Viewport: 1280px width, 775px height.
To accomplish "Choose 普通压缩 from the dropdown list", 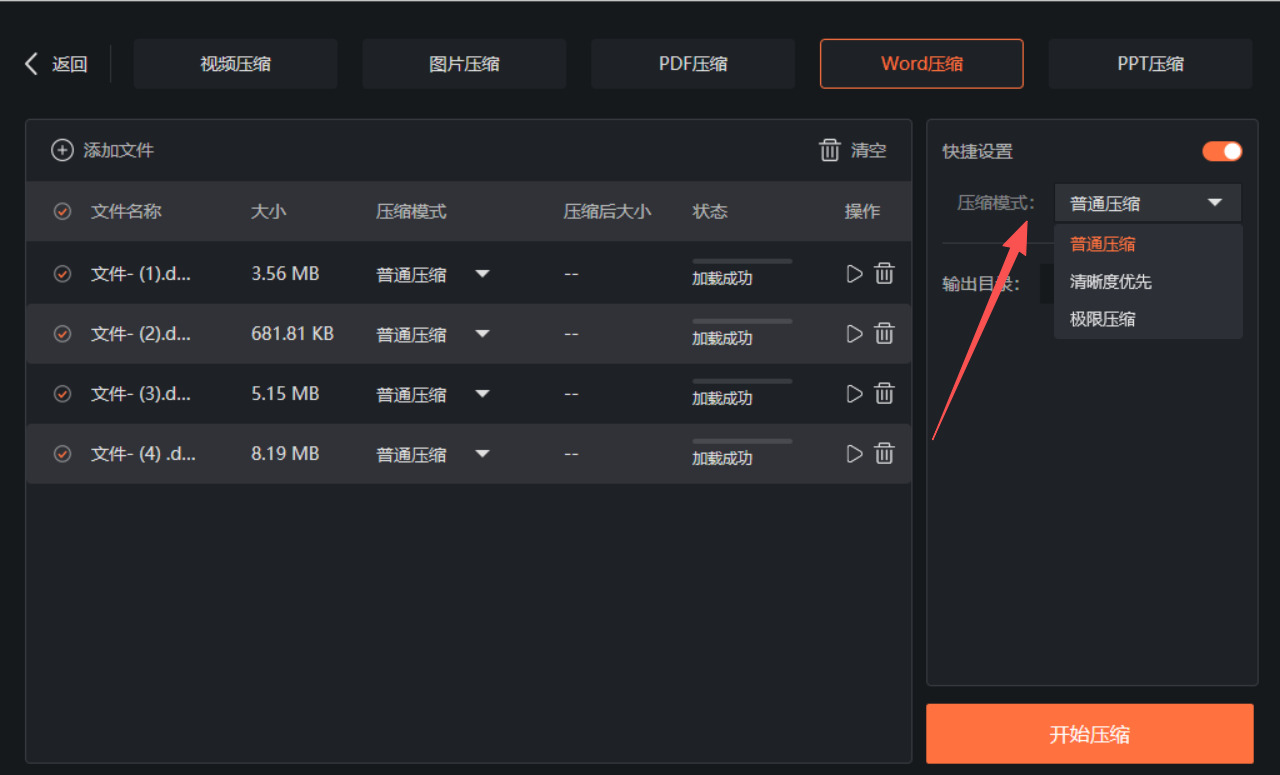I will pos(1102,244).
